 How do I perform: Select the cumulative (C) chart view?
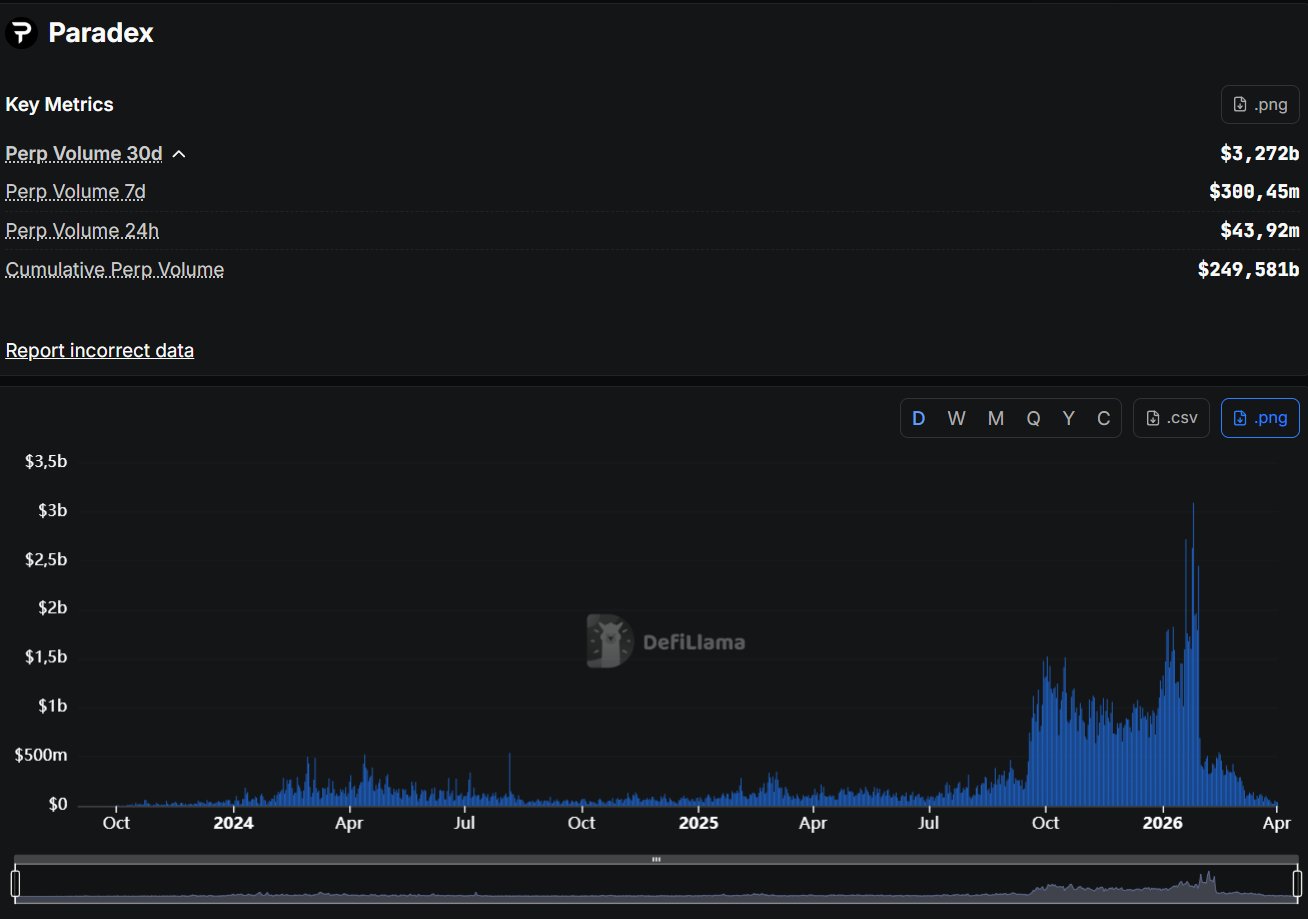pyautogui.click(x=1103, y=418)
